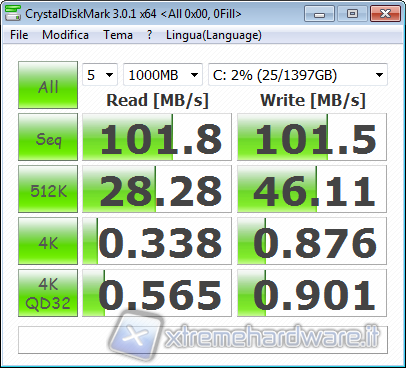Image resolution: width=406 pixels, height=368 pixels.
Task: Click the 512K write result 46.11
Action: click(x=312, y=189)
